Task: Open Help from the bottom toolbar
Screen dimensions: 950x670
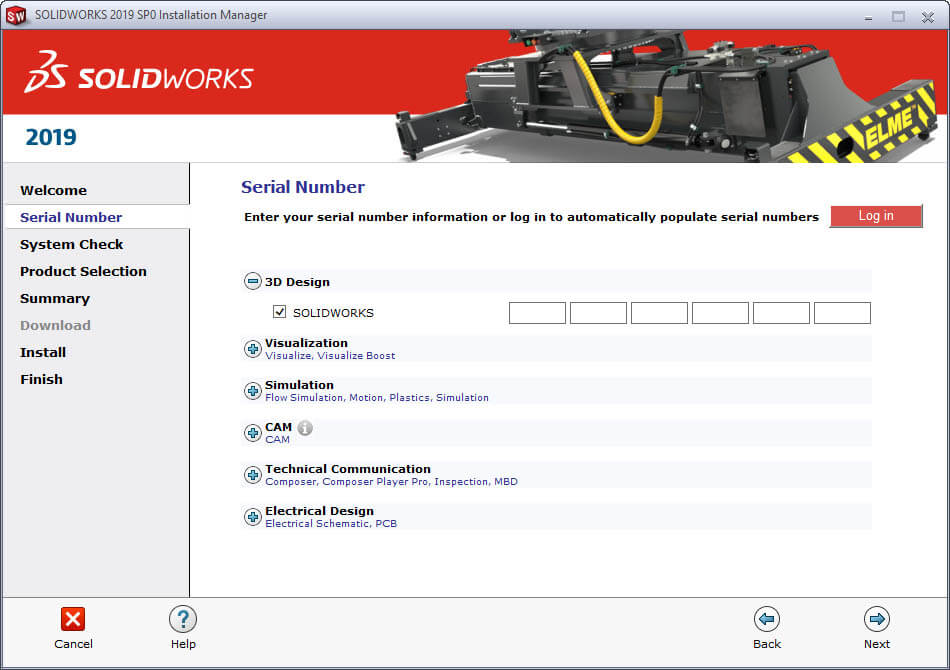Action: 183,618
